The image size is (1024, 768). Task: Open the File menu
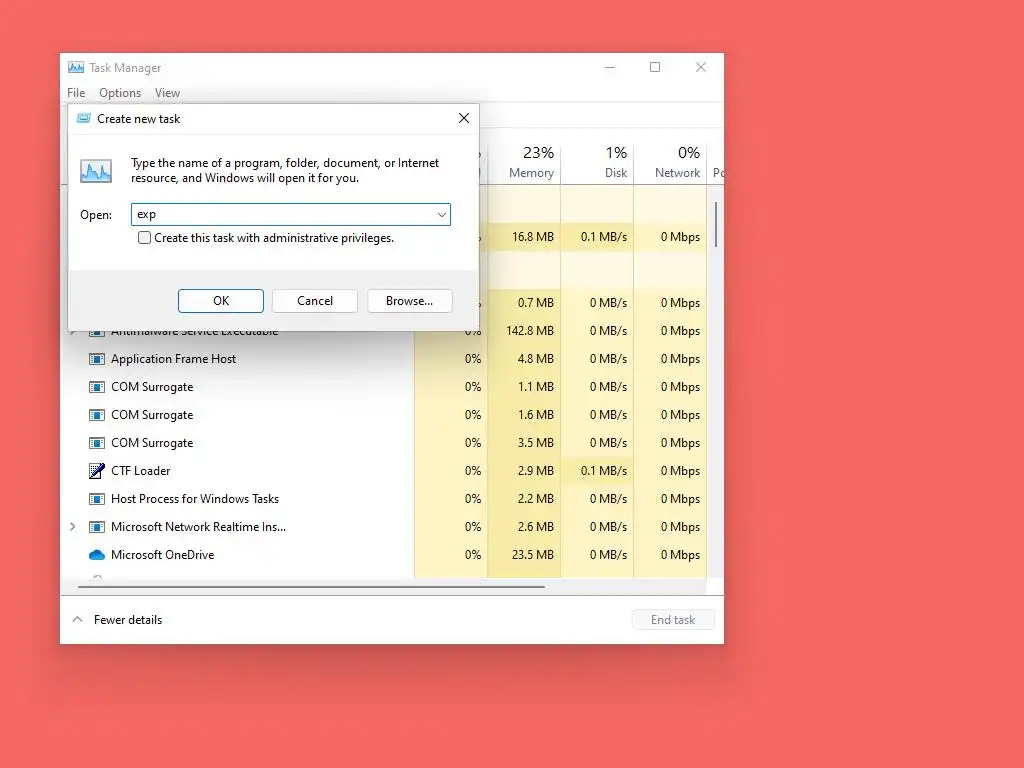click(x=76, y=93)
